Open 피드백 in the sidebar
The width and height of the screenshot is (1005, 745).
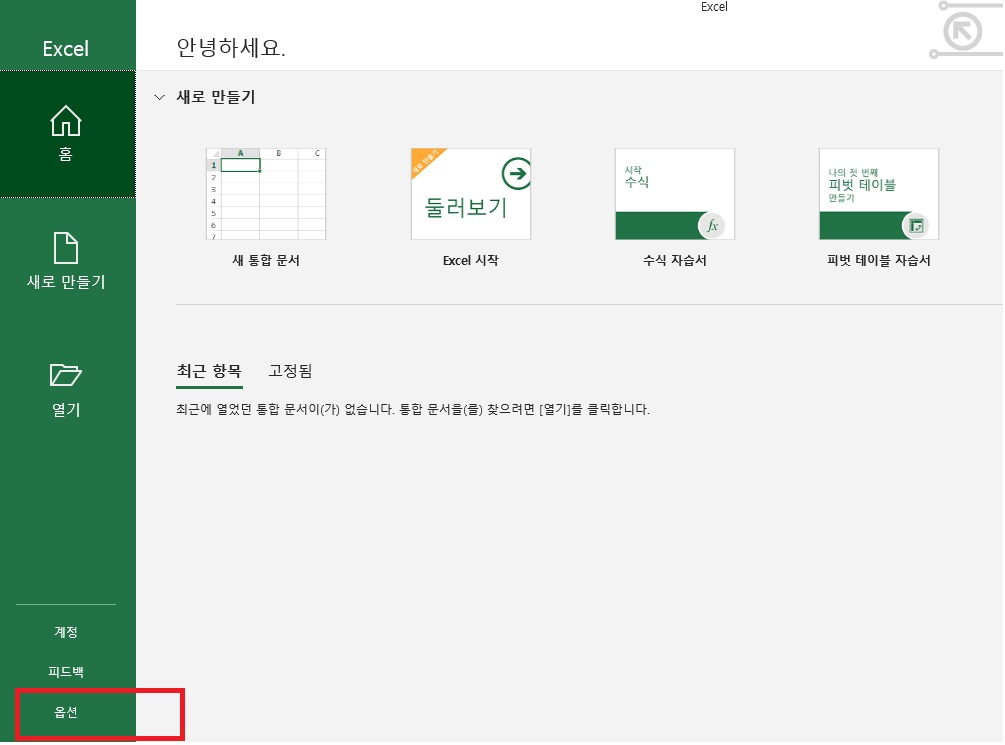pyautogui.click(x=66, y=672)
